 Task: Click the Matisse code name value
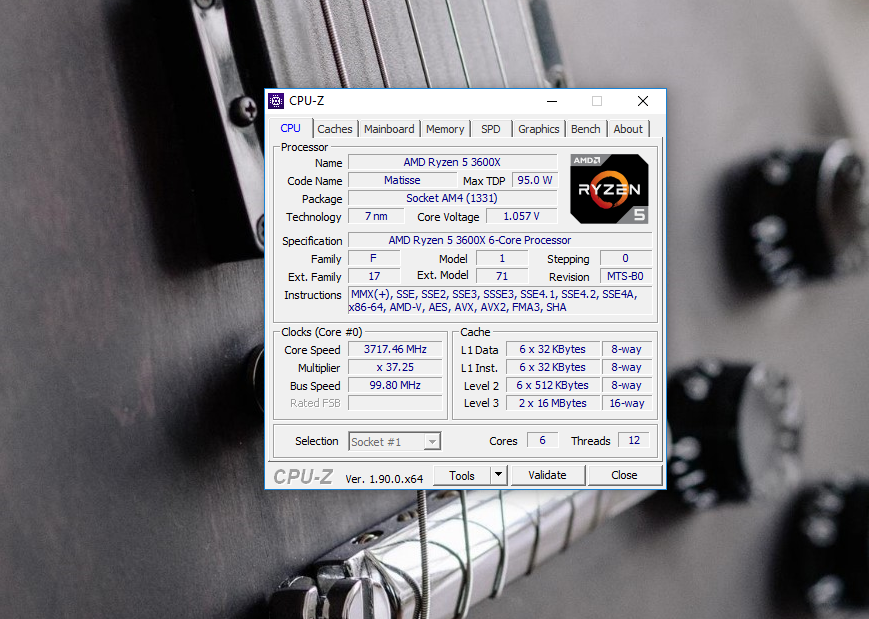[402, 180]
